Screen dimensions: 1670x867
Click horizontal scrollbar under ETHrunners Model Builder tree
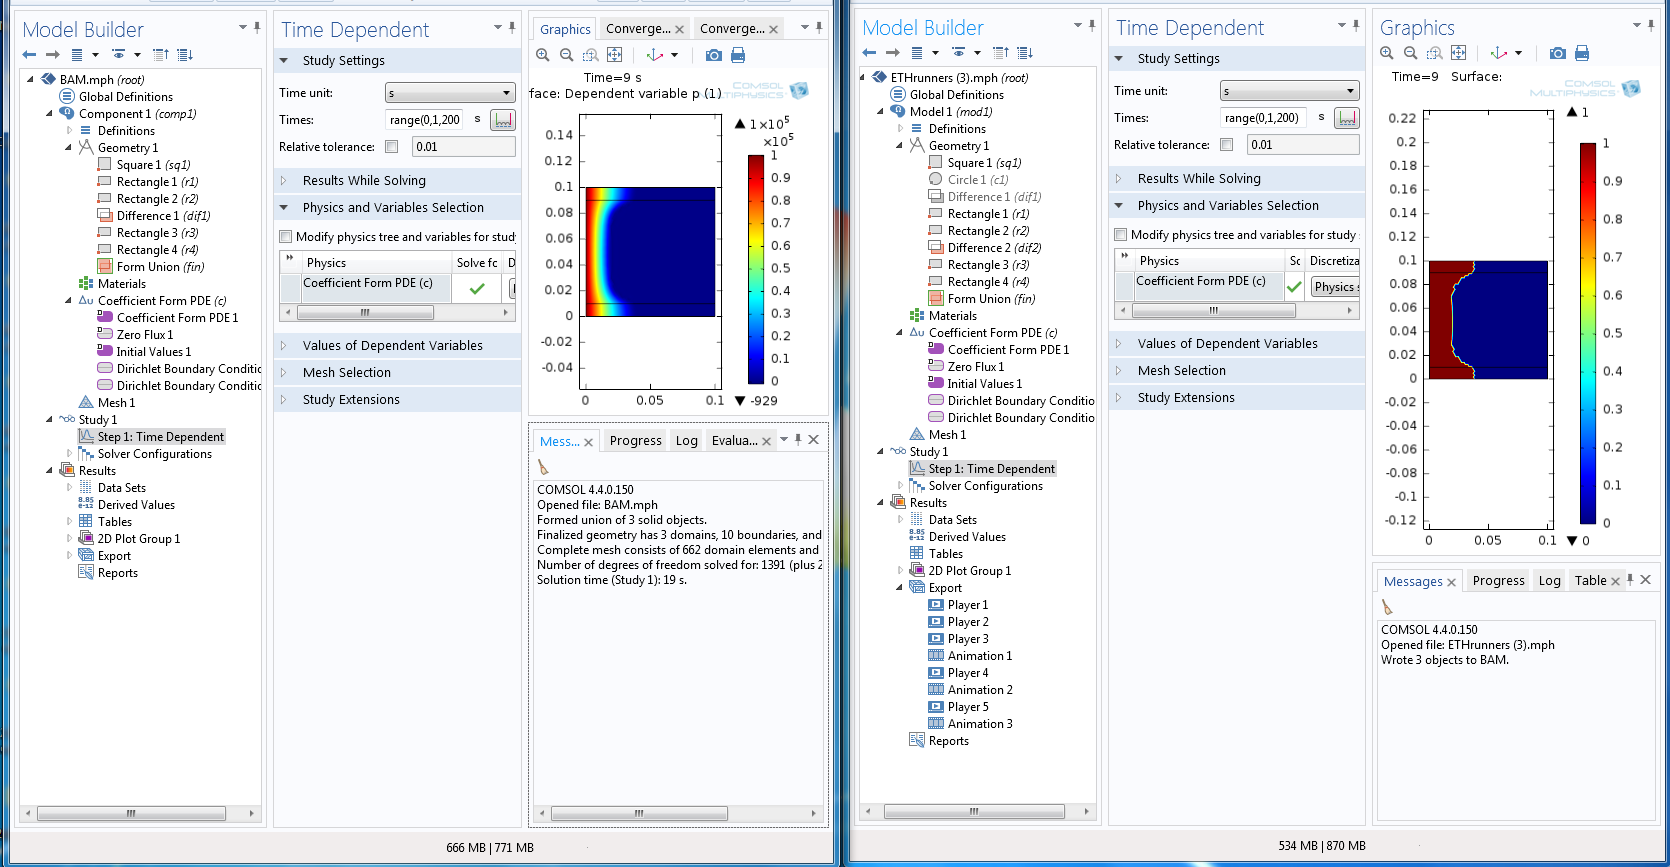coord(973,812)
